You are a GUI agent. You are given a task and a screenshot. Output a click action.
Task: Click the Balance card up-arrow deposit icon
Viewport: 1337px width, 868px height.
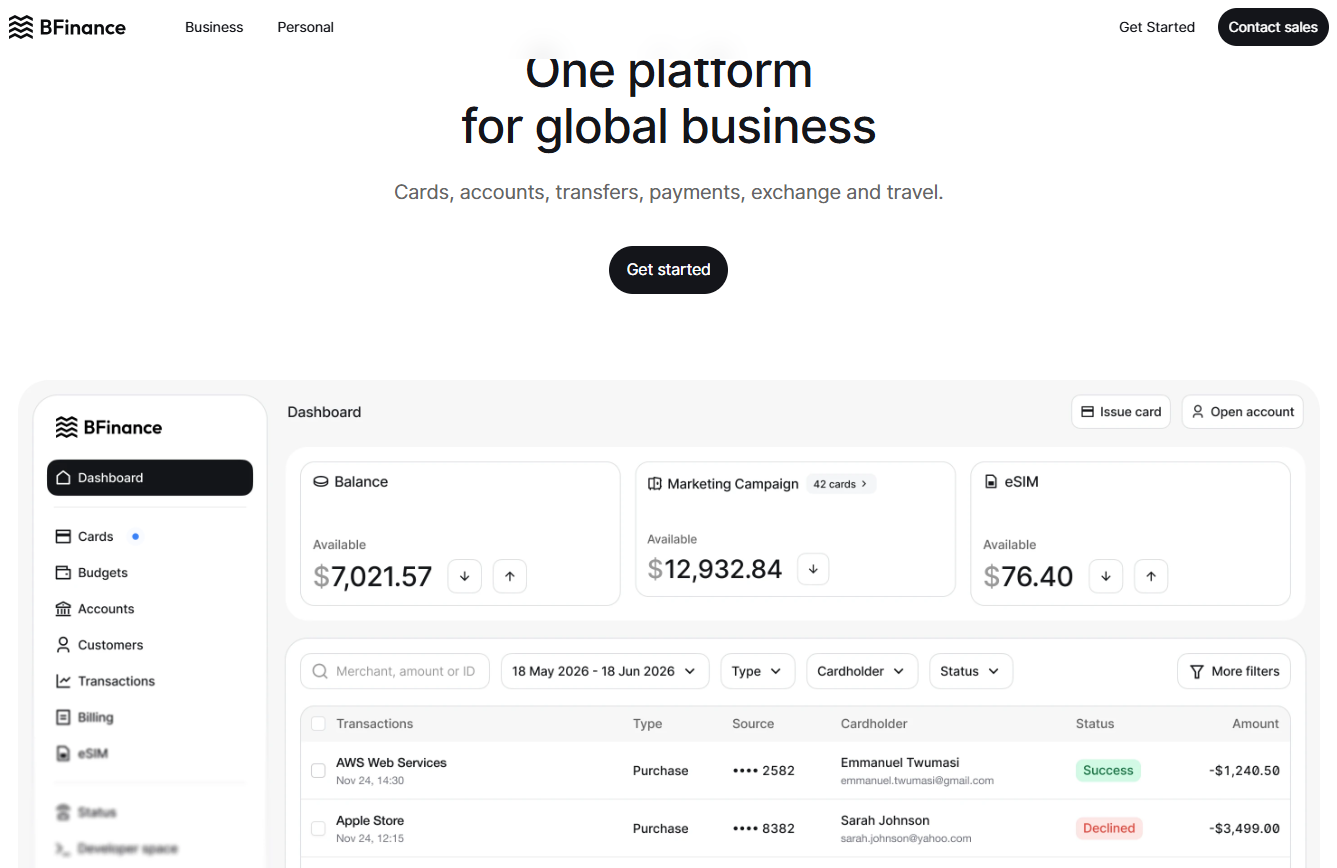510,576
